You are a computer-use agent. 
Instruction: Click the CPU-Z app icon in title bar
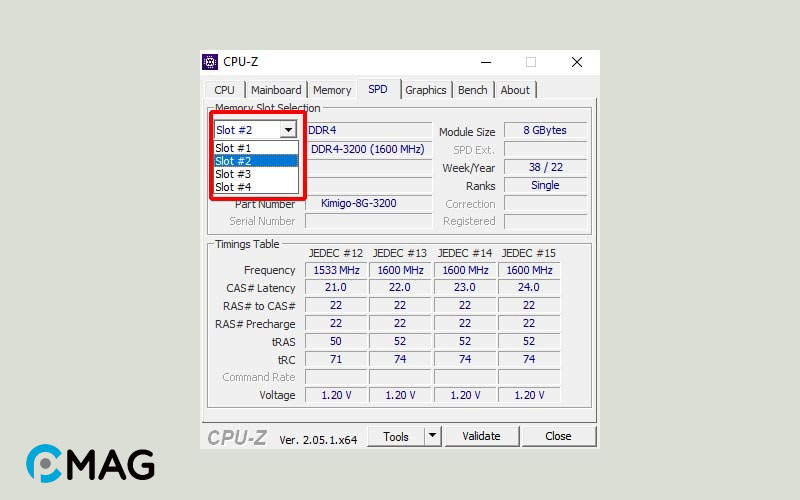click(x=210, y=62)
